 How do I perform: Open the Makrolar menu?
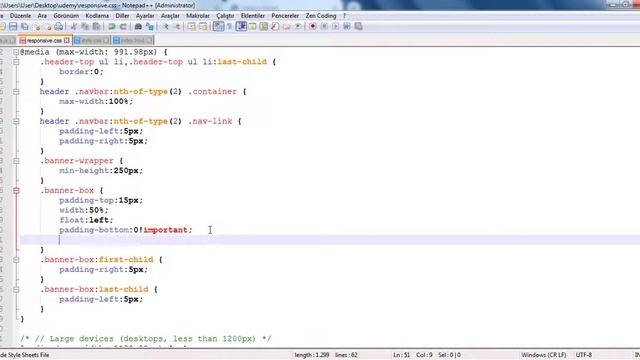click(198, 16)
